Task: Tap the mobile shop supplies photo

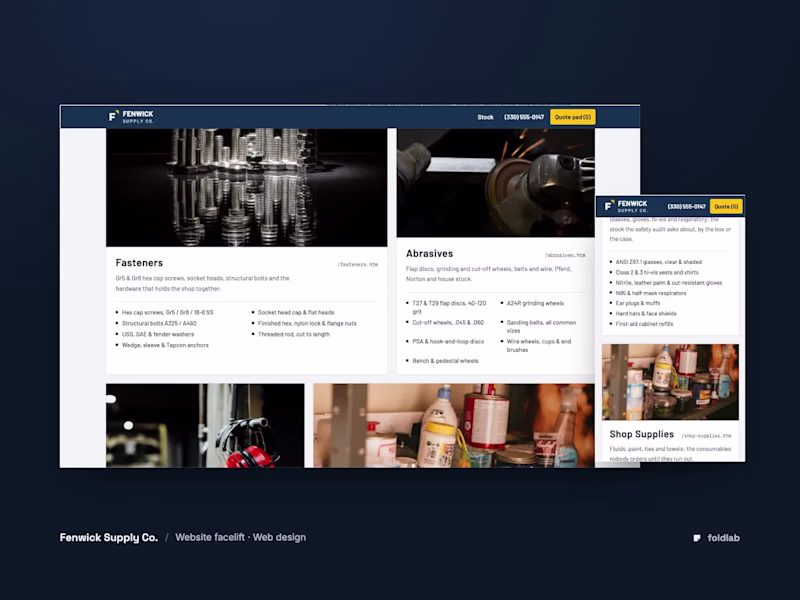Action: point(670,382)
